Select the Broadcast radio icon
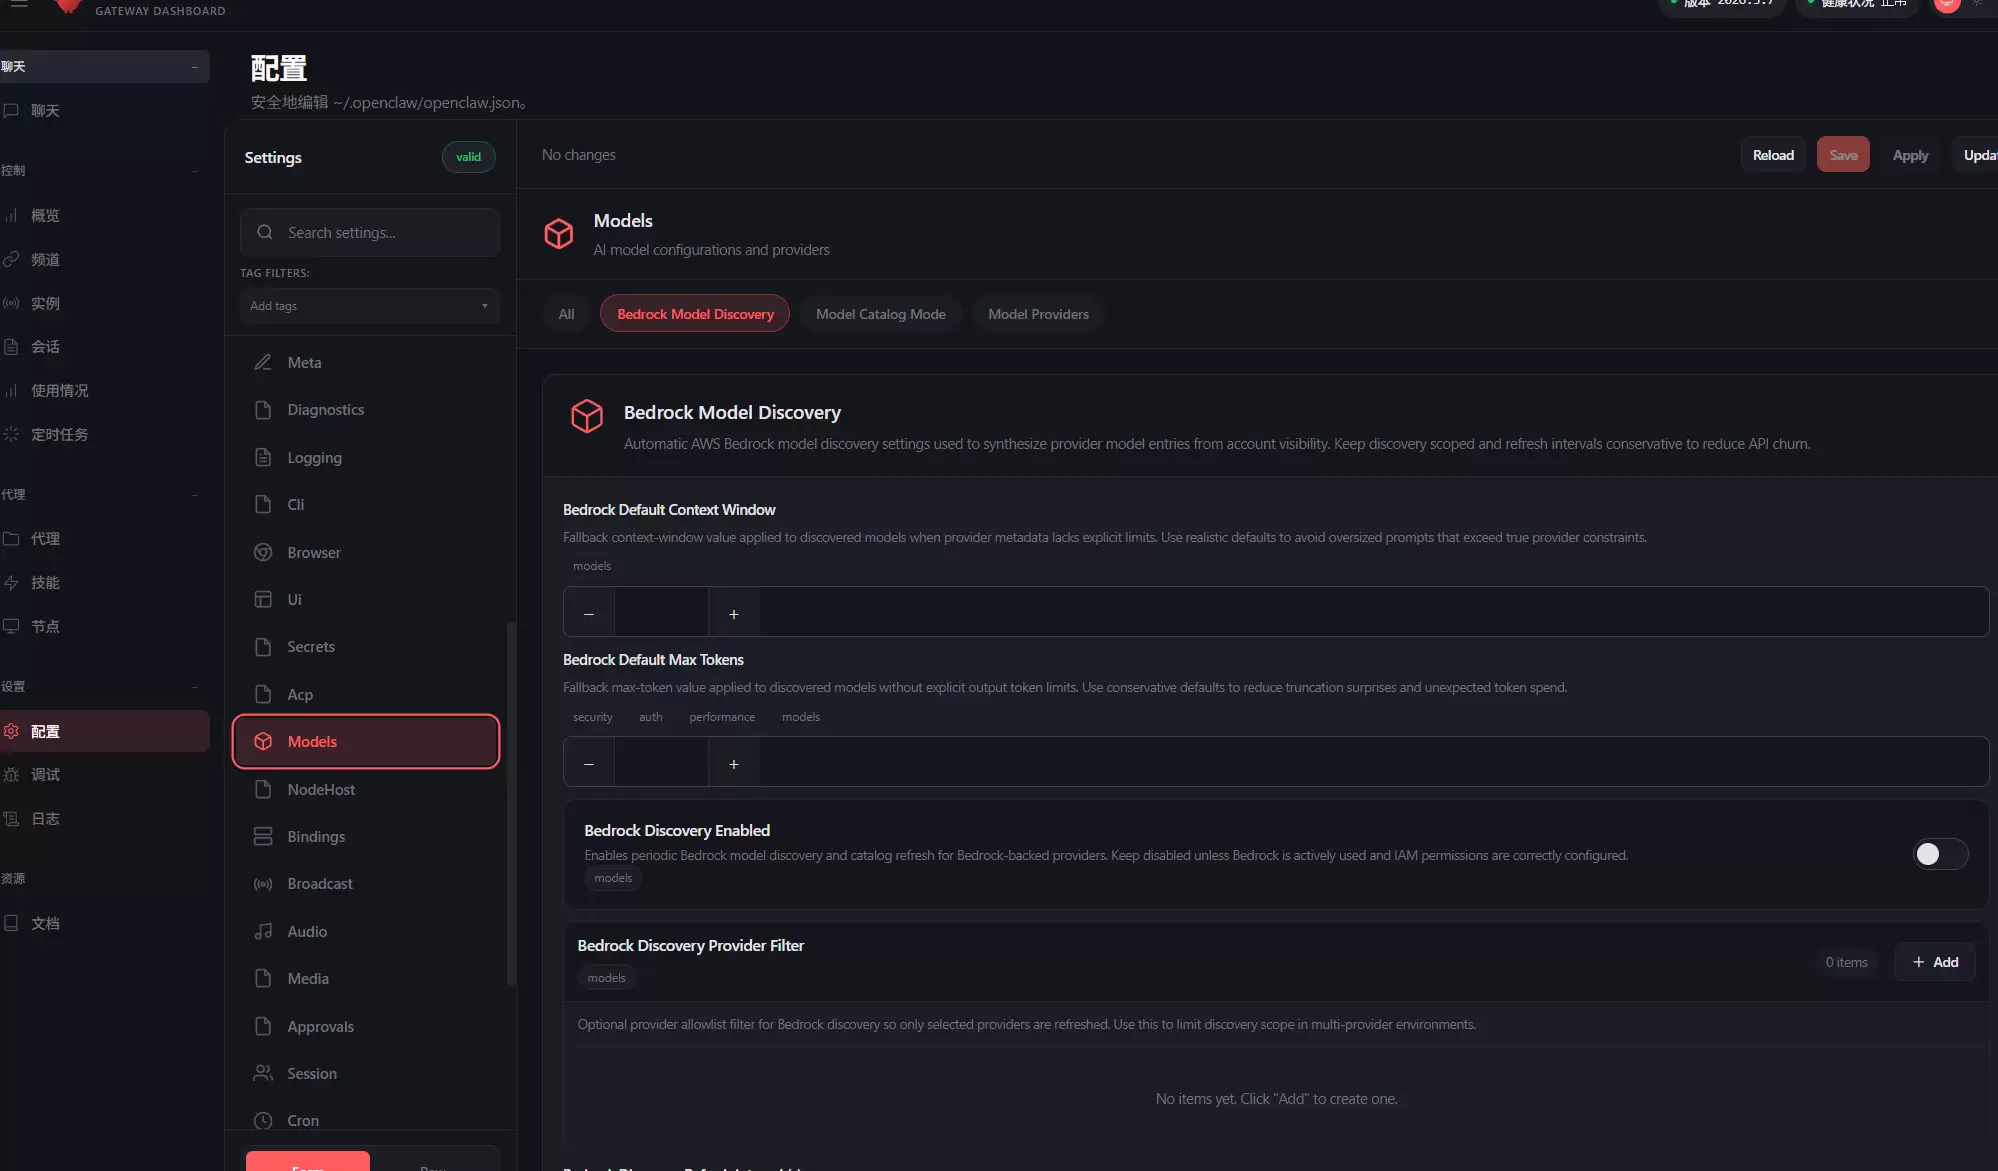Image resolution: width=1998 pixels, height=1171 pixels. point(263,884)
